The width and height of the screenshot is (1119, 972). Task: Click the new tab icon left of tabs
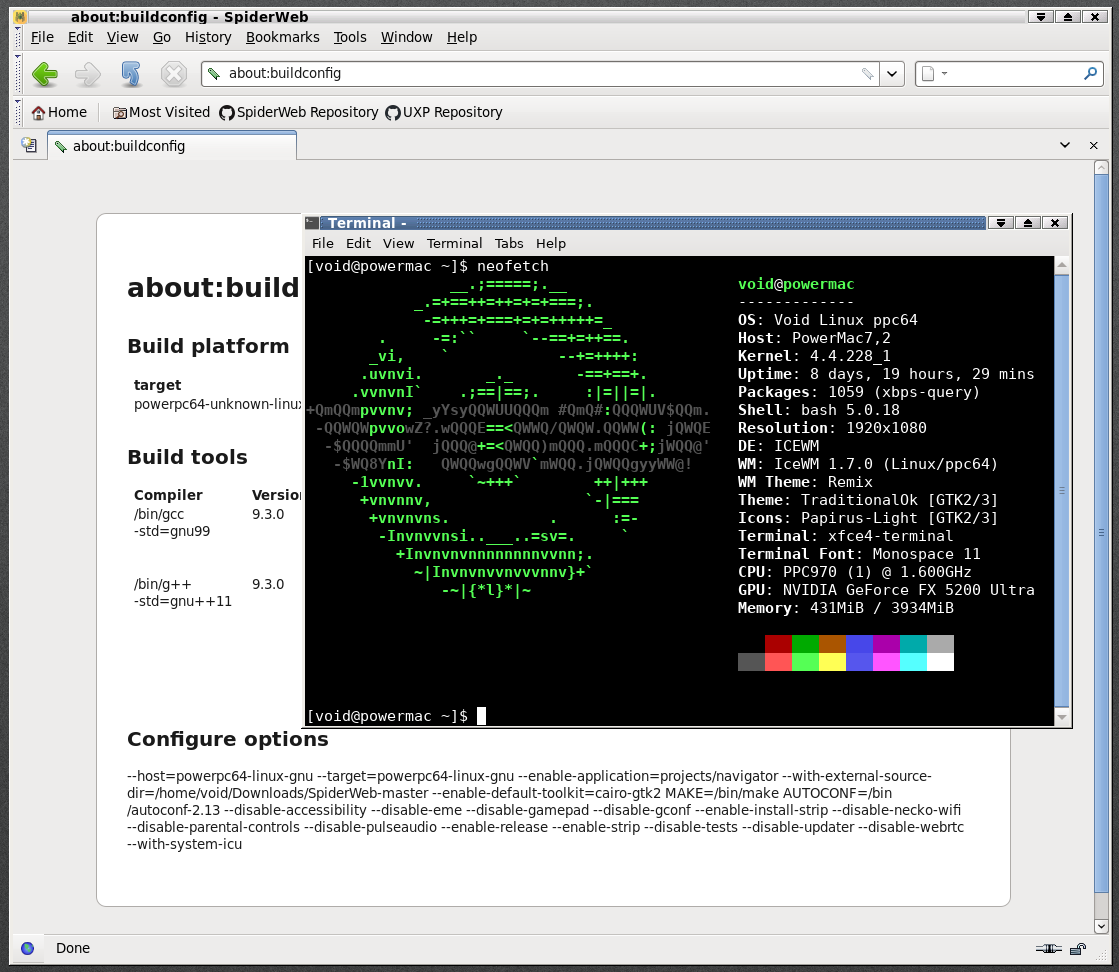tap(29, 145)
